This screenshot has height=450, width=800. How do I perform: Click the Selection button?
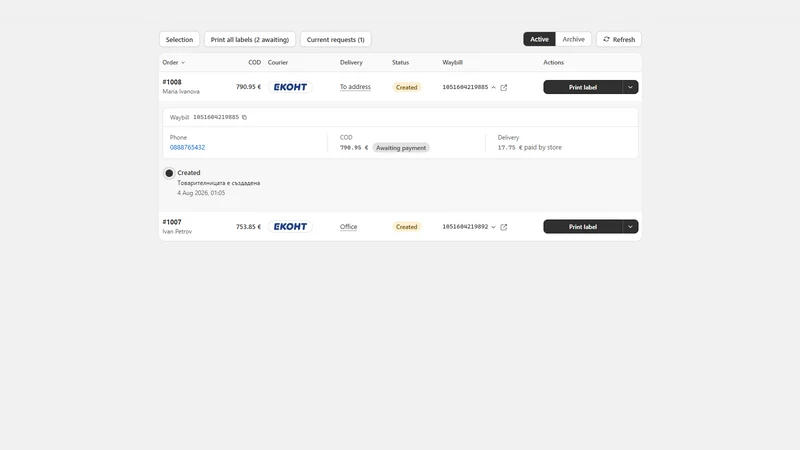(x=179, y=39)
